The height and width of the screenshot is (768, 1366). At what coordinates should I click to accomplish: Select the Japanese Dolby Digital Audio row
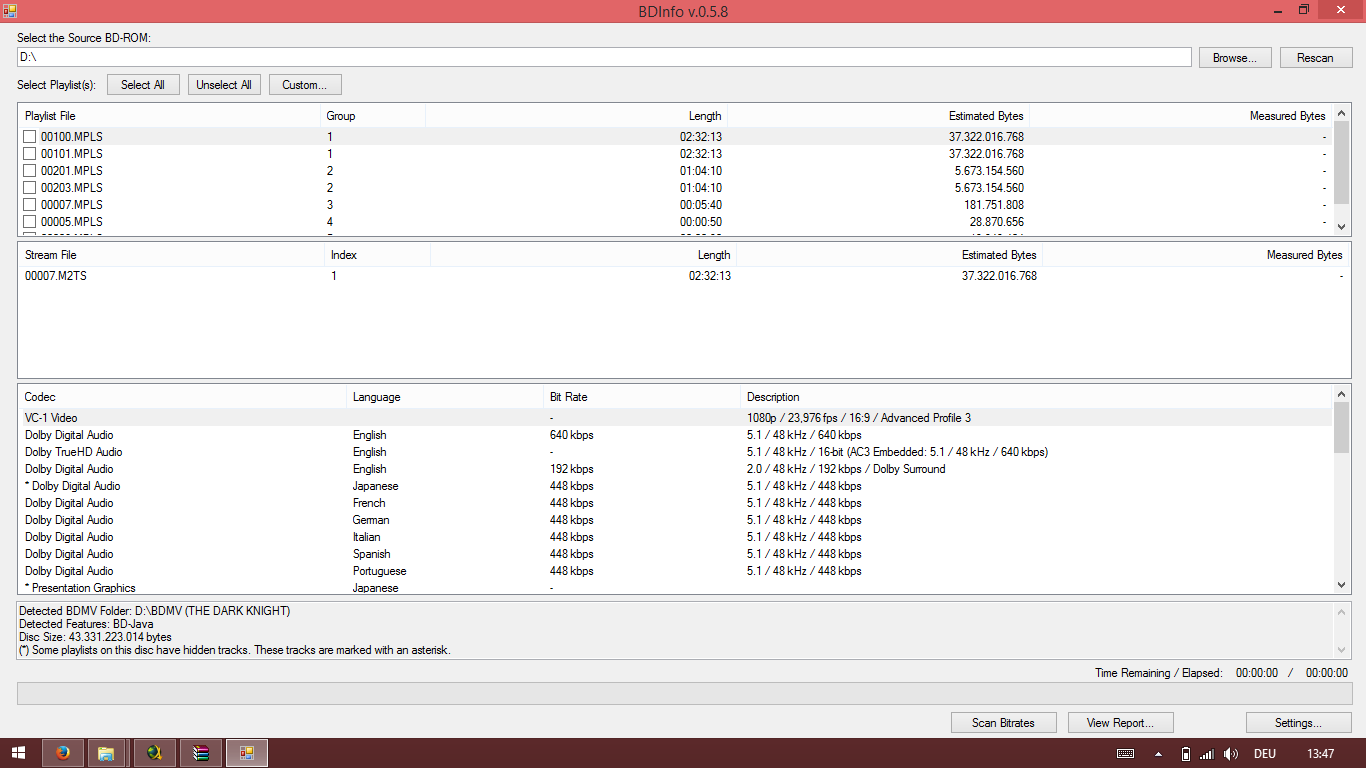point(676,486)
